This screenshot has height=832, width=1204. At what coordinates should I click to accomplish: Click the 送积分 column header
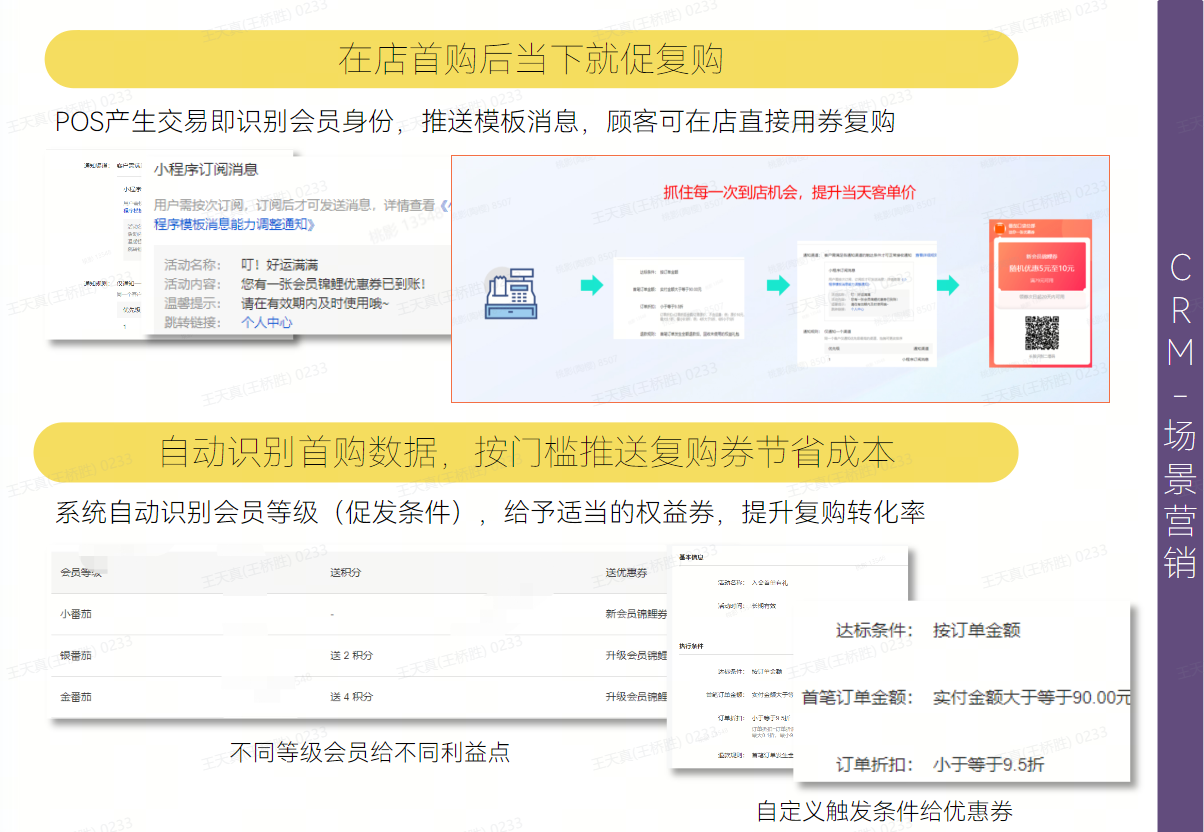click(x=345, y=572)
